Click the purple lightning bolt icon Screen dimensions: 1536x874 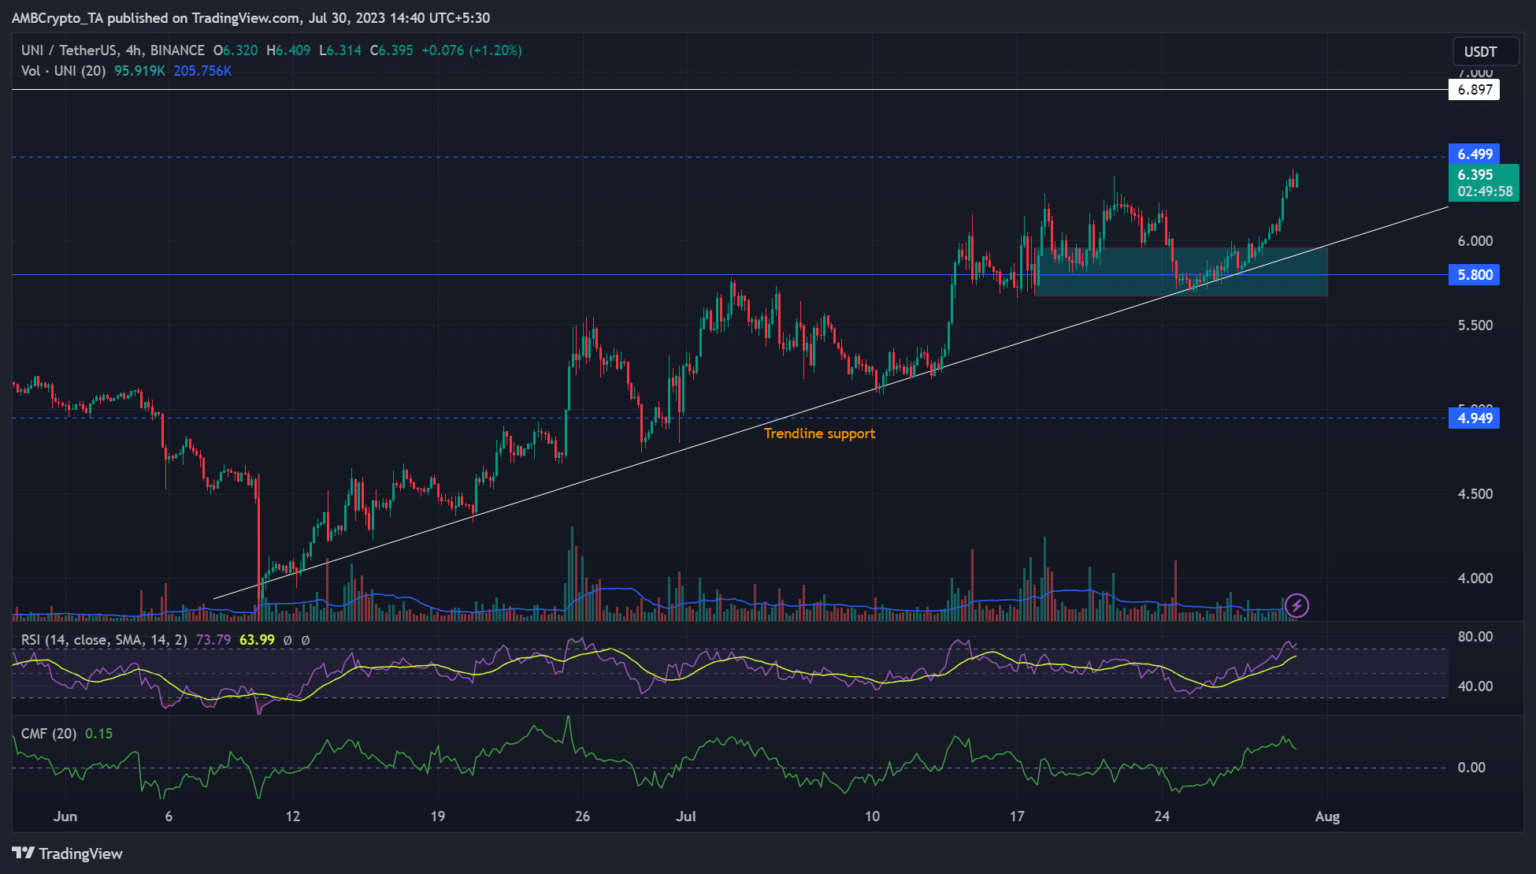point(1296,605)
